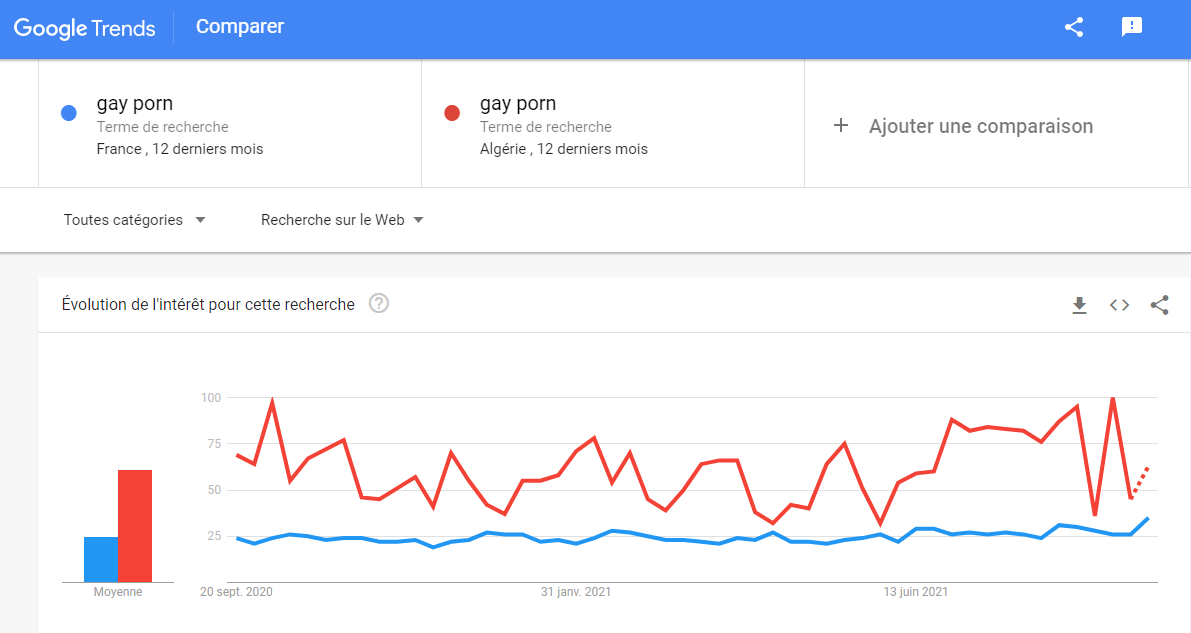Click the share icon in blue header

point(1074,27)
